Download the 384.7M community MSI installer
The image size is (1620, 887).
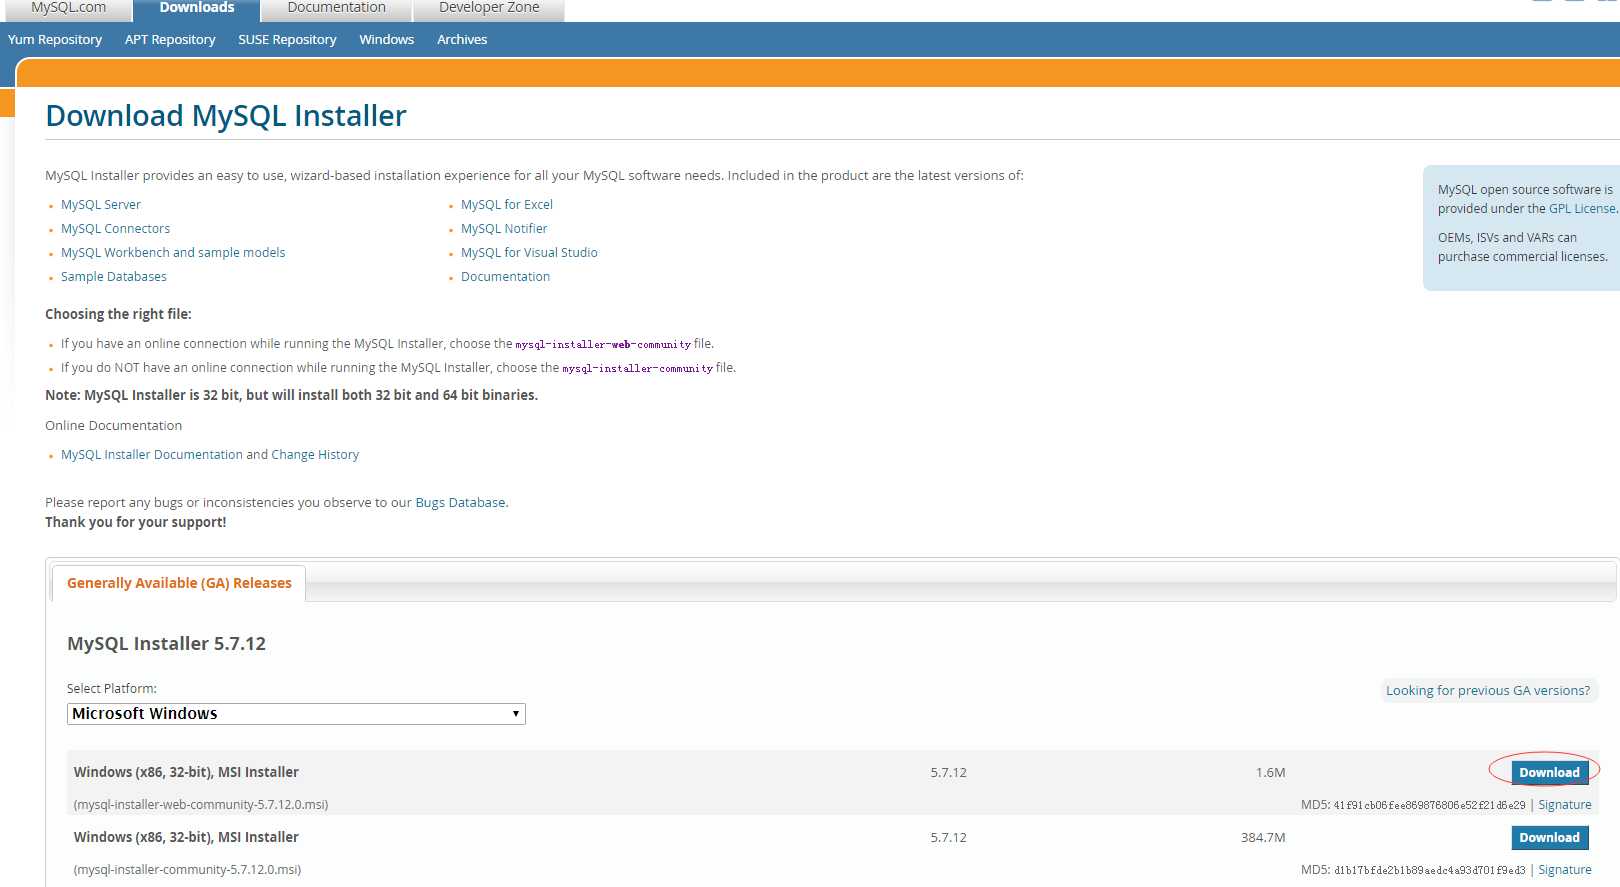[1549, 837]
